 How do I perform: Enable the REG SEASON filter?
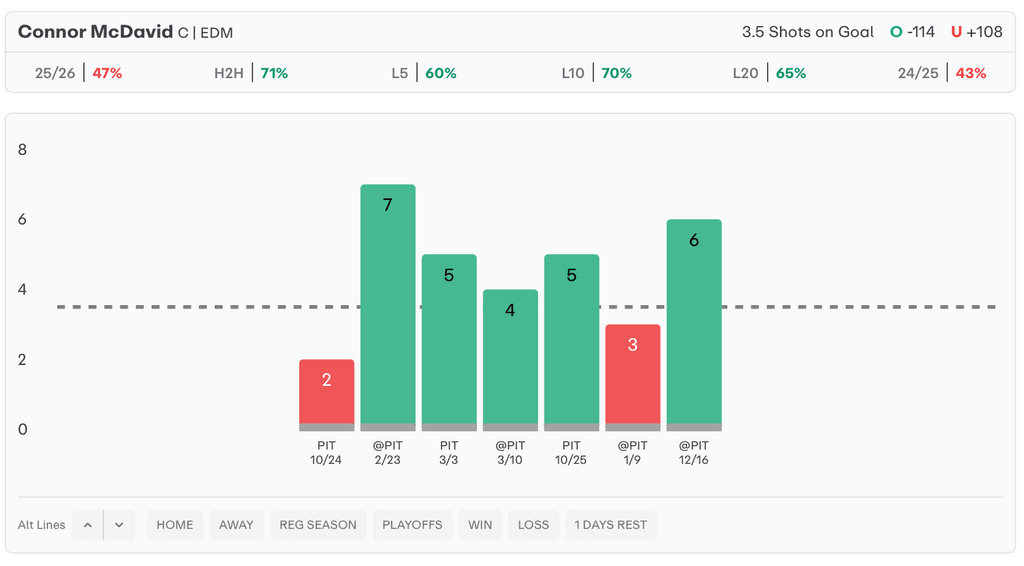pos(318,525)
